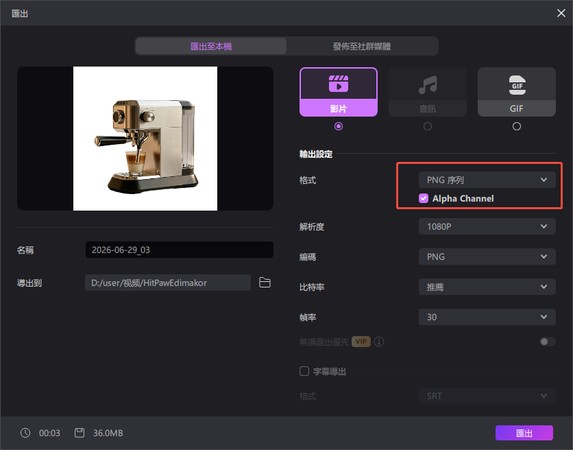Uncheck the Alpha Channel checkbox
This screenshot has height=450, width=573.
[424, 198]
